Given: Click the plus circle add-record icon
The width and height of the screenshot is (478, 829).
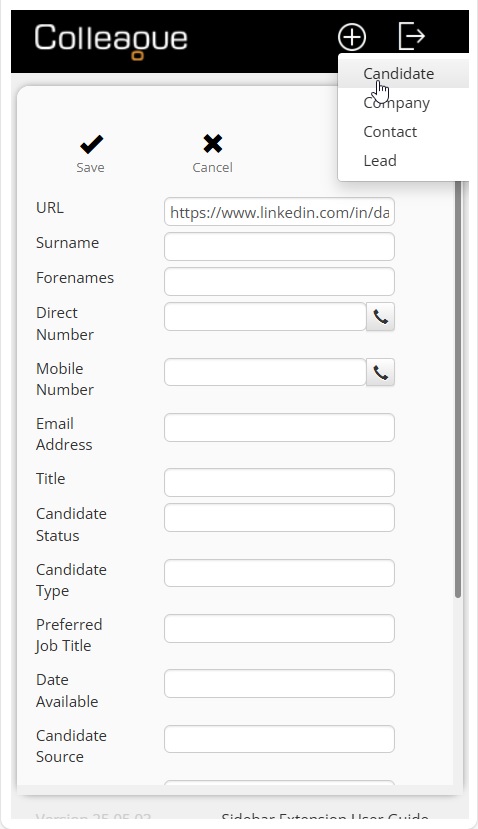Looking at the screenshot, I should tap(352, 37).
